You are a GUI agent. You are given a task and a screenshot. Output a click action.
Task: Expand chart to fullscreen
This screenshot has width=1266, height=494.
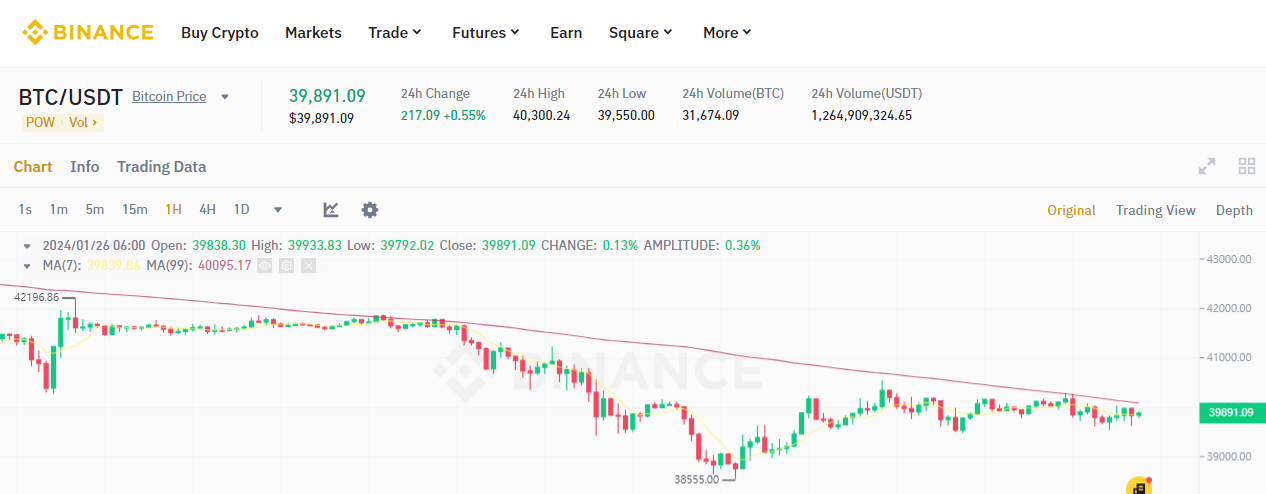coord(1207,167)
